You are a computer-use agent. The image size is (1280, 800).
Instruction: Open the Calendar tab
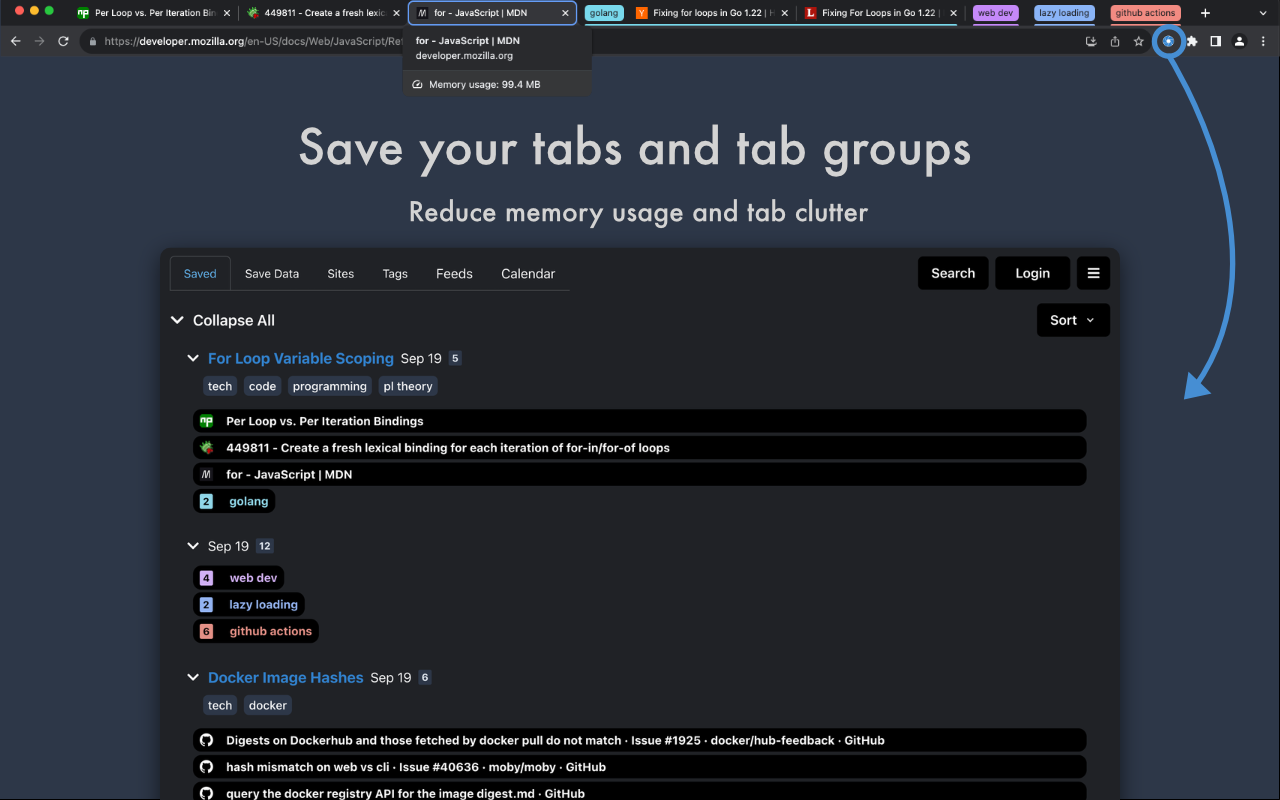point(528,273)
